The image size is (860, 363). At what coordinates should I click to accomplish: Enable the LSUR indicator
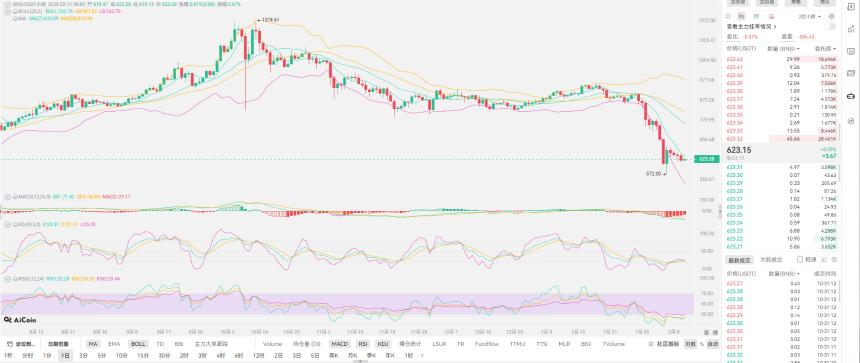(439, 344)
